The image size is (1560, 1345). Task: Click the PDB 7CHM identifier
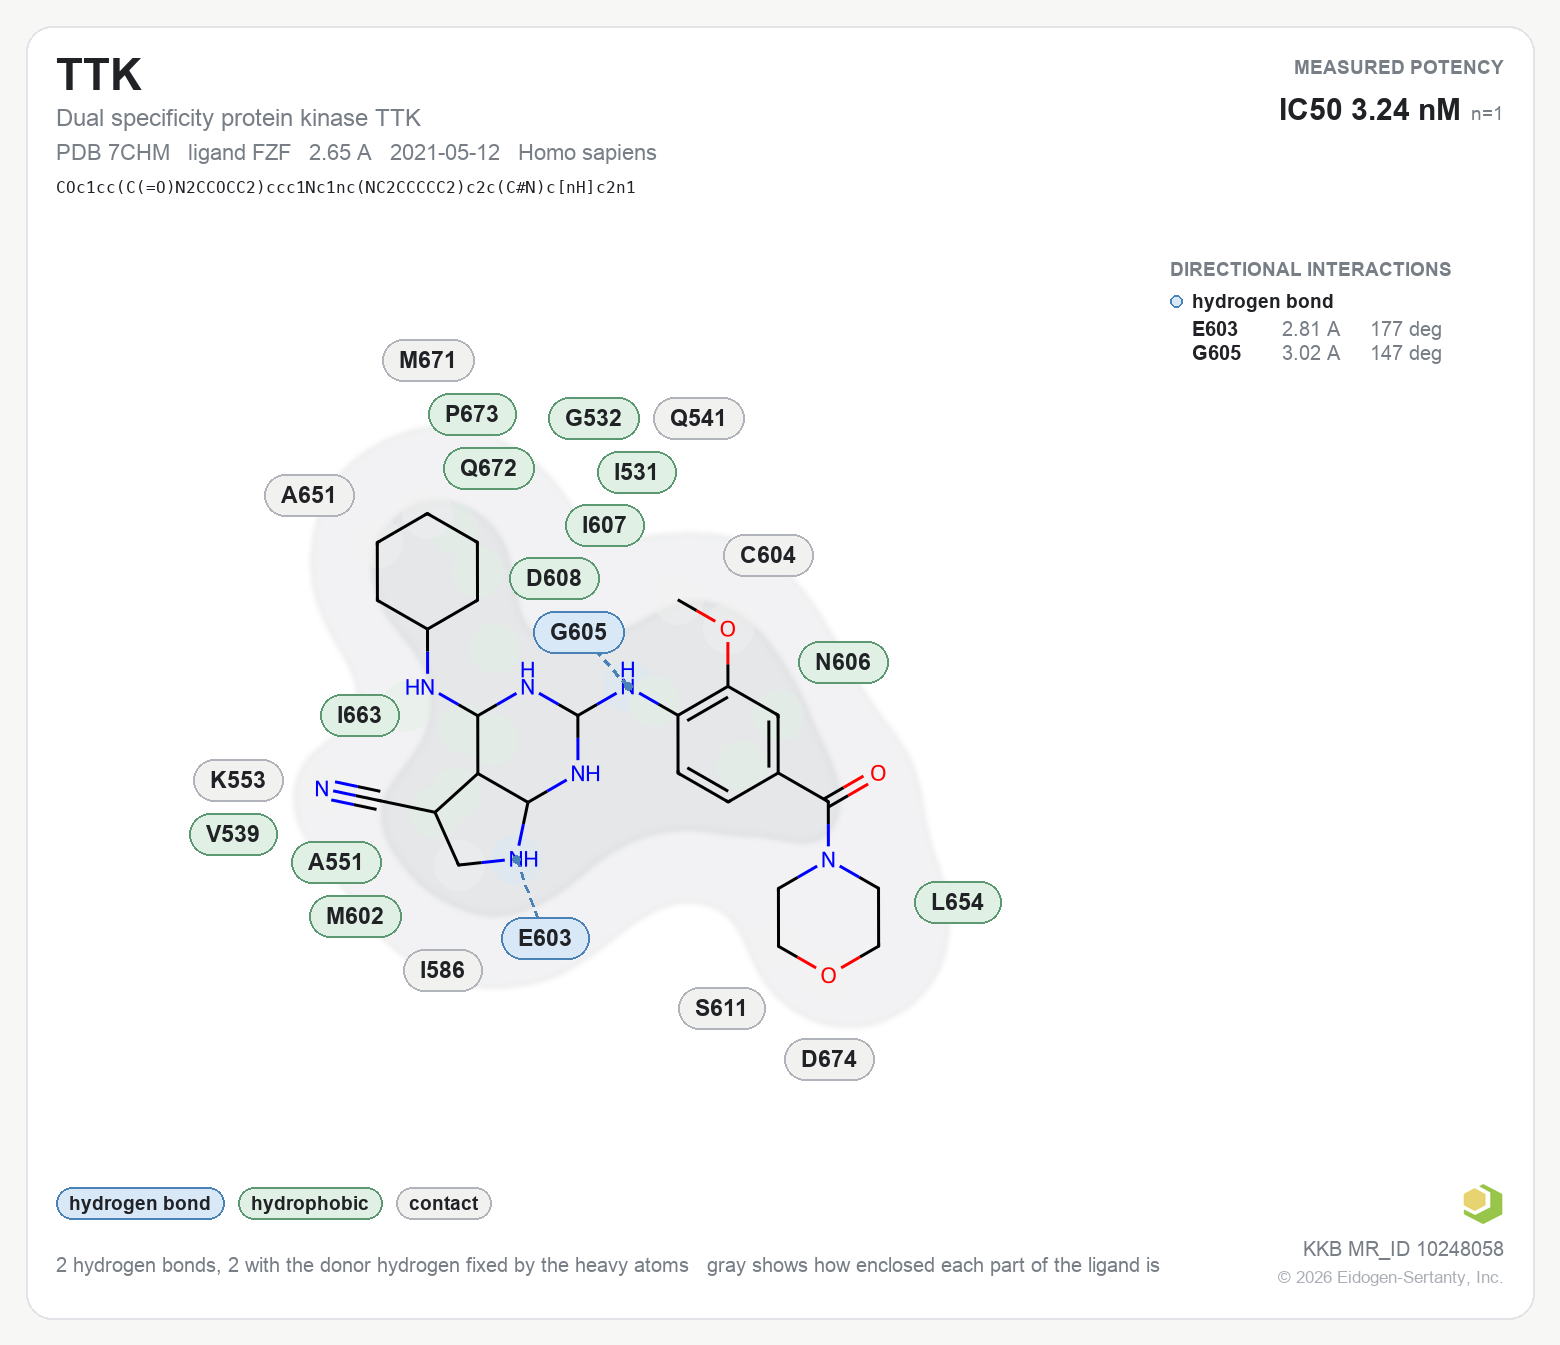[113, 152]
